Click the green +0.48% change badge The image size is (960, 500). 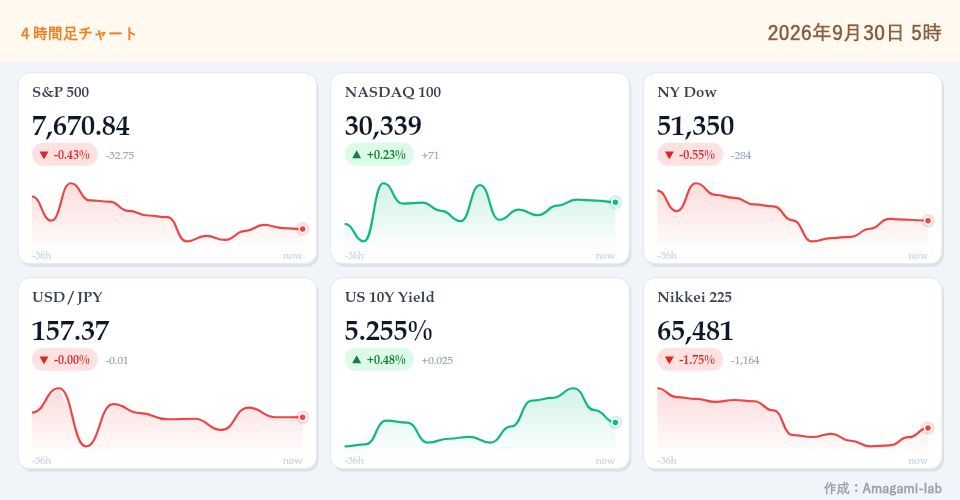tap(380, 360)
